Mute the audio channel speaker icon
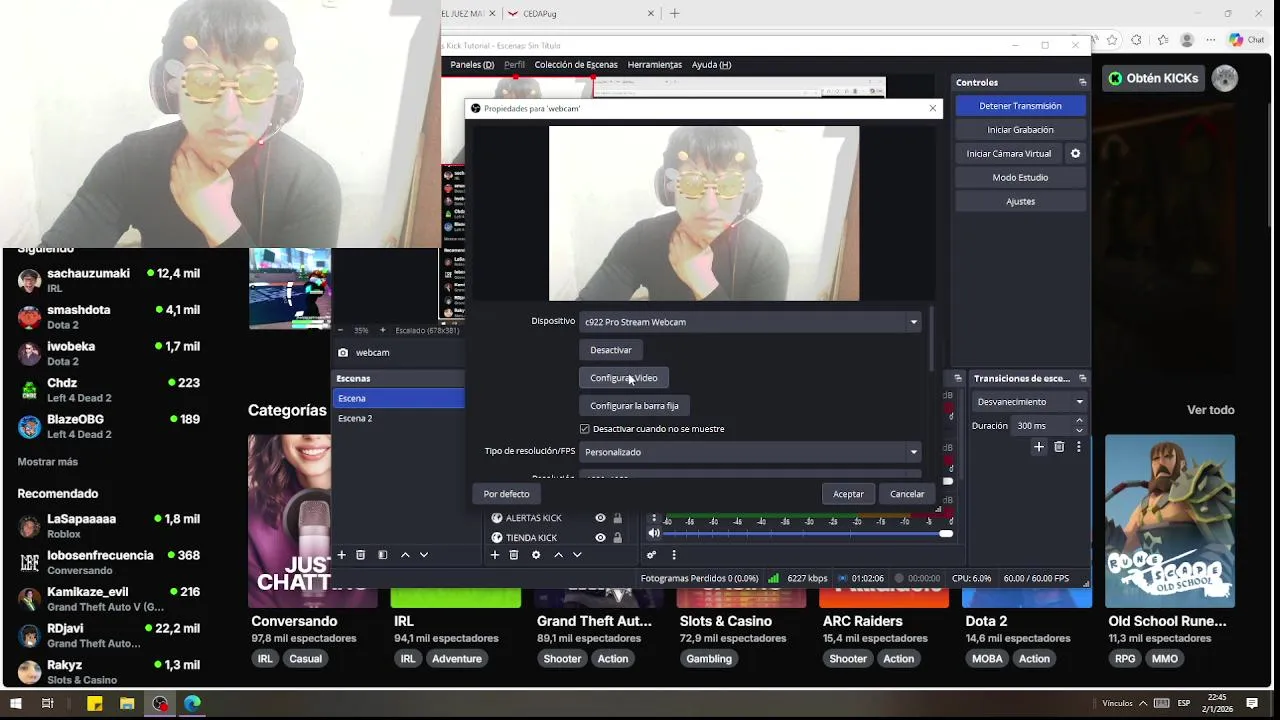 [654, 533]
